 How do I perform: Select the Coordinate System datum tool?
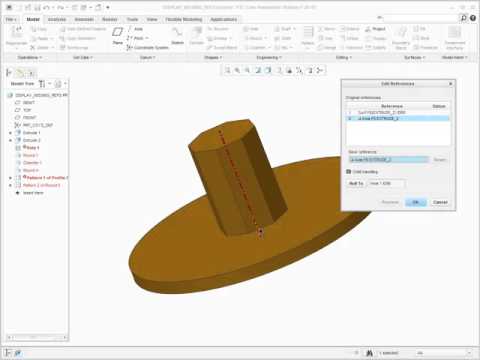(x=147, y=48)
